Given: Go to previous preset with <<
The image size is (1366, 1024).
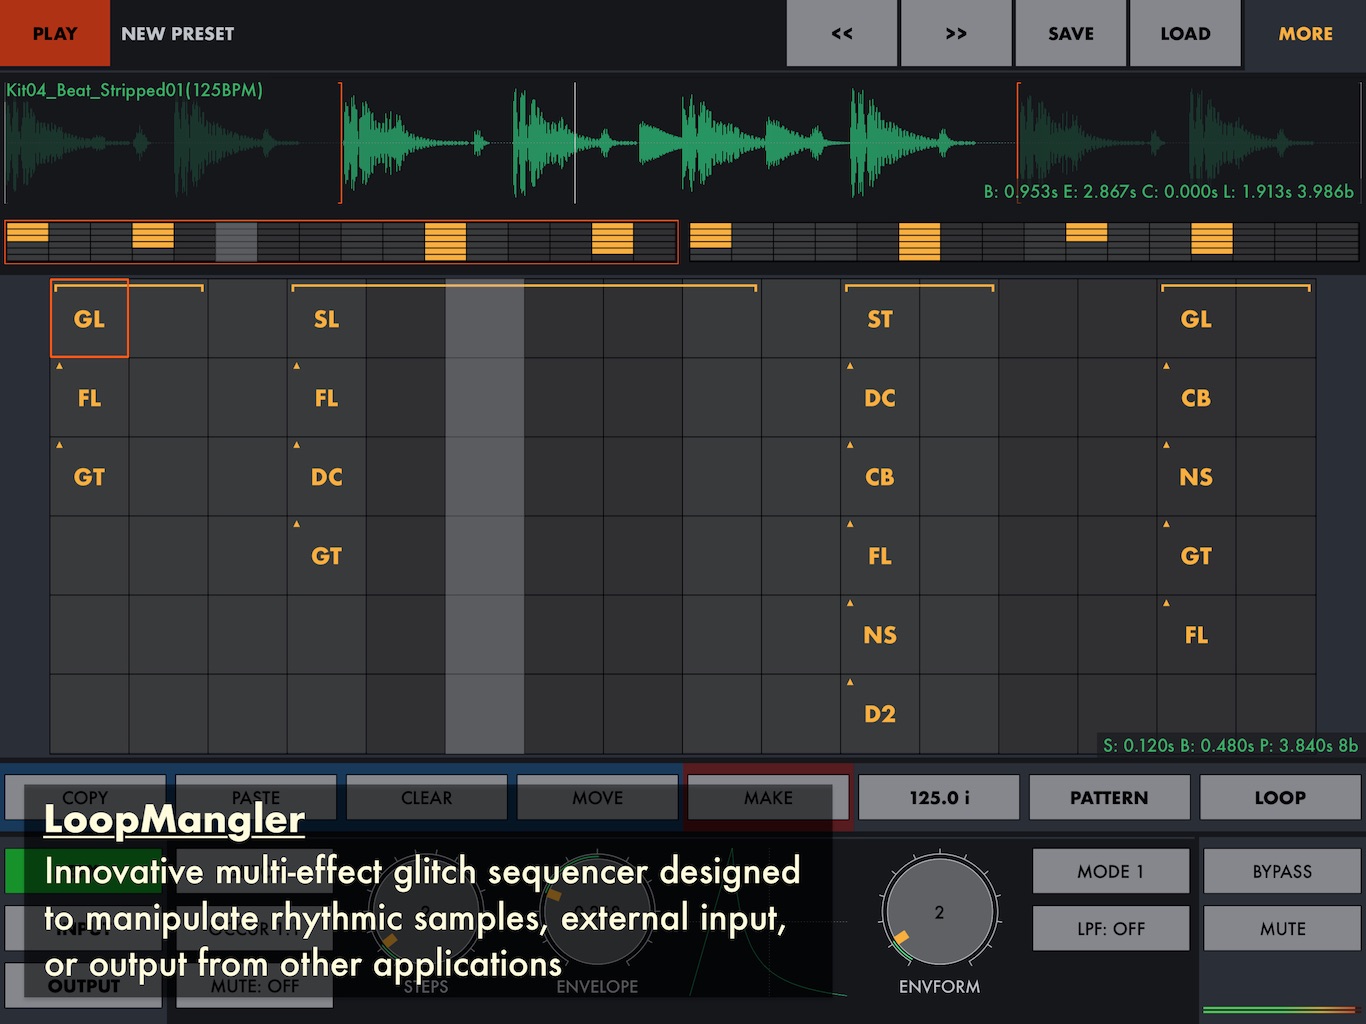Looking at the screenshot, I should point(842,33).
